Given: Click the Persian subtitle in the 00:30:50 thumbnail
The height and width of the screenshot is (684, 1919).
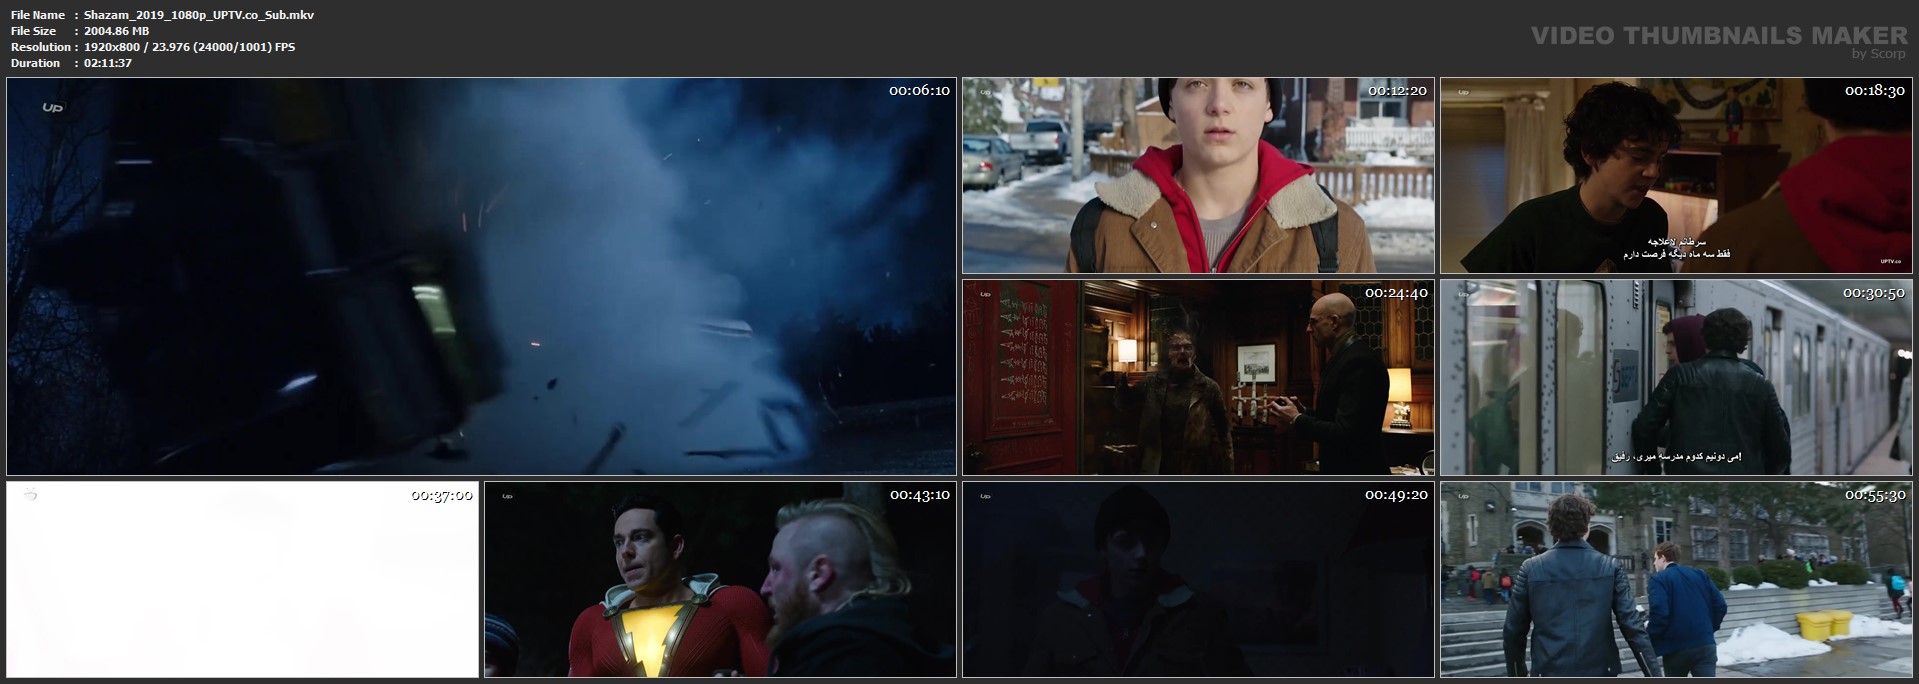Looking at the screenshot, I should (1676, 457).
